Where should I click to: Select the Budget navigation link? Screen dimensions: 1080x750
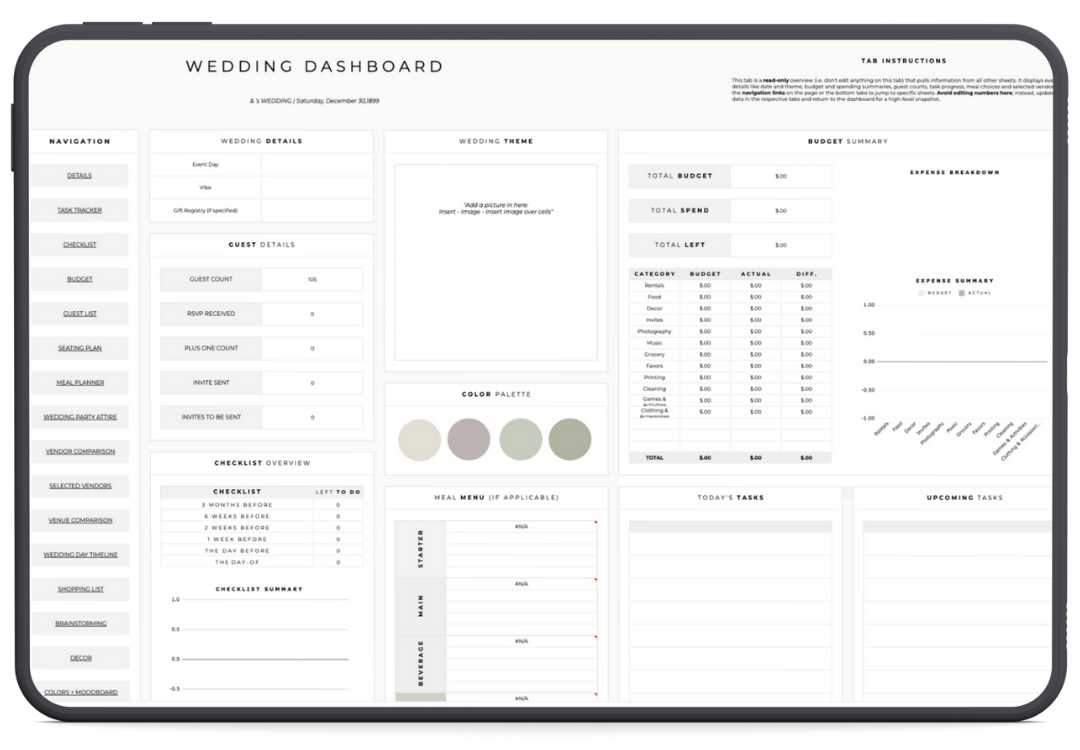pyautogui.click(x=79, y=280)
